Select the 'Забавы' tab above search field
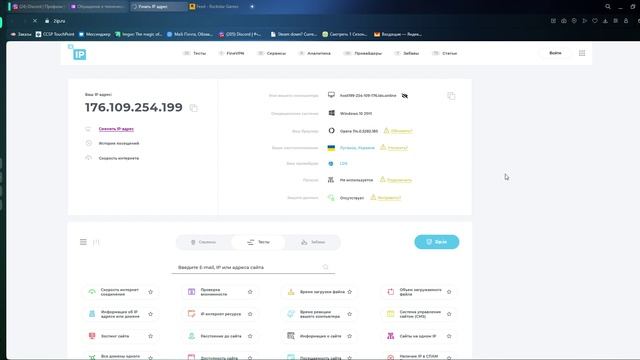Viewport: 640px width, 360px height. point(313,242)
